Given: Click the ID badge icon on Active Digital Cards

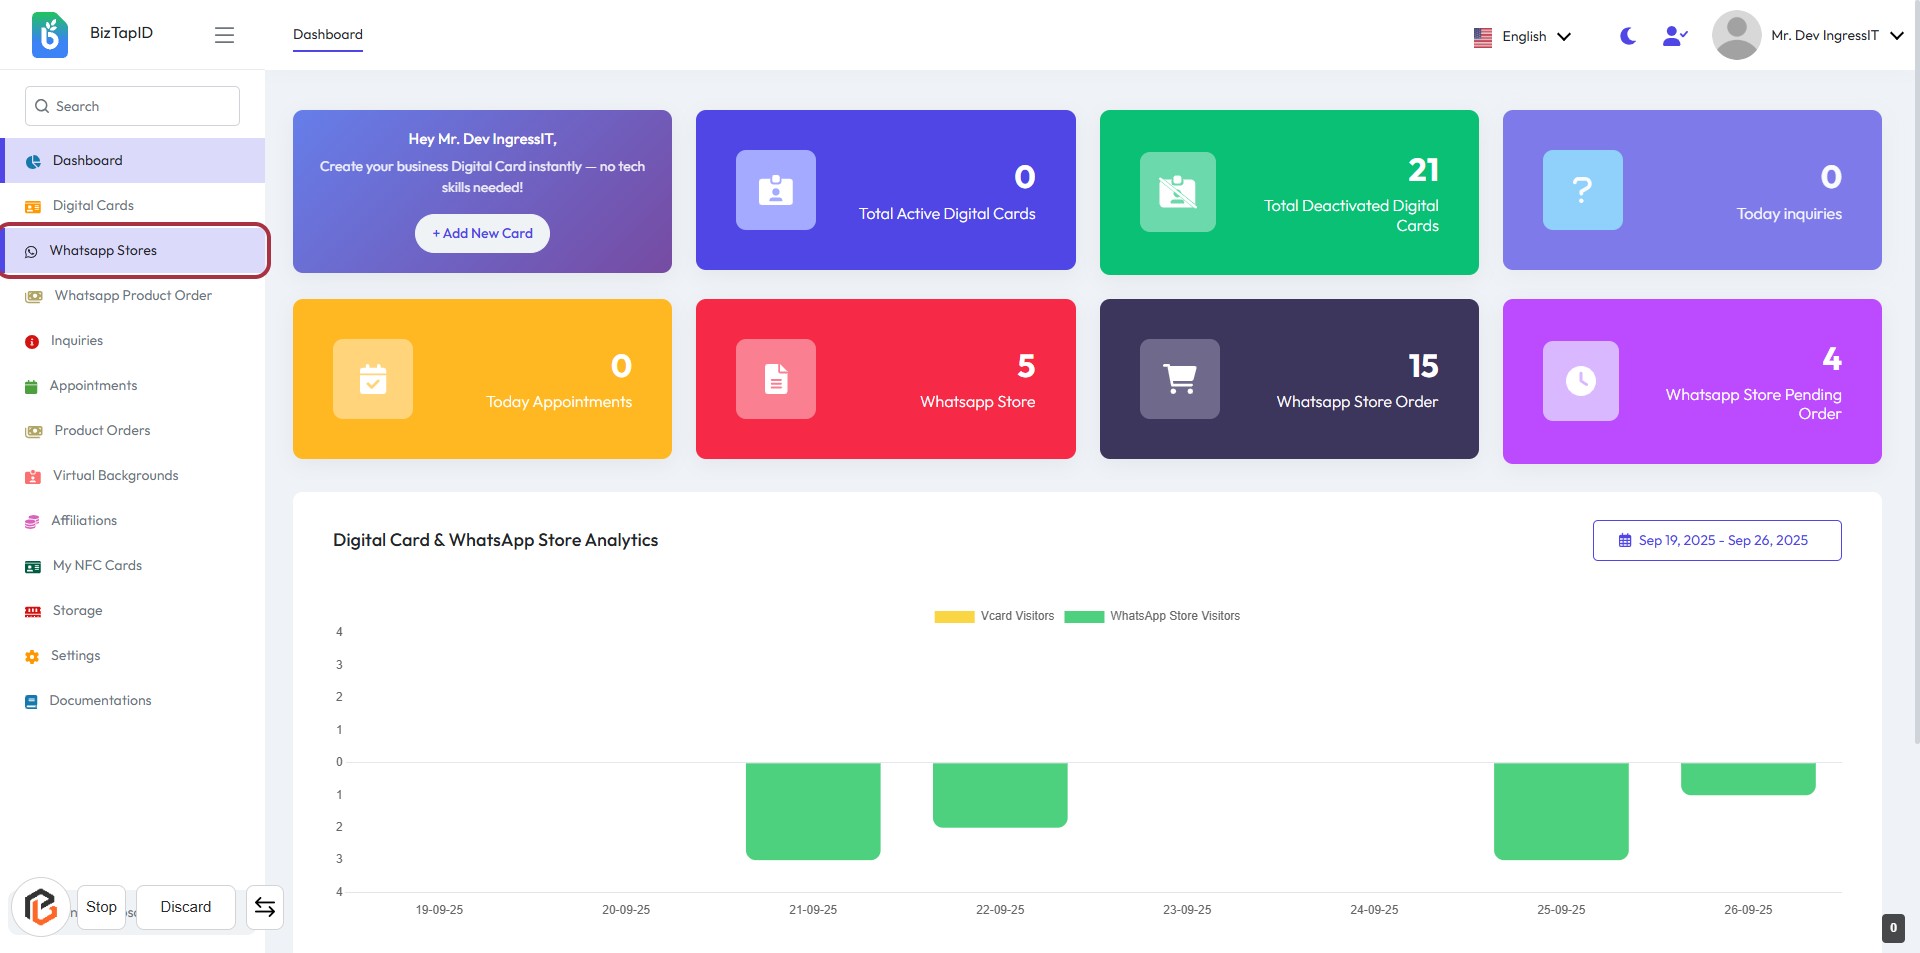Looking at the screenshot, I should pos(775,190).
